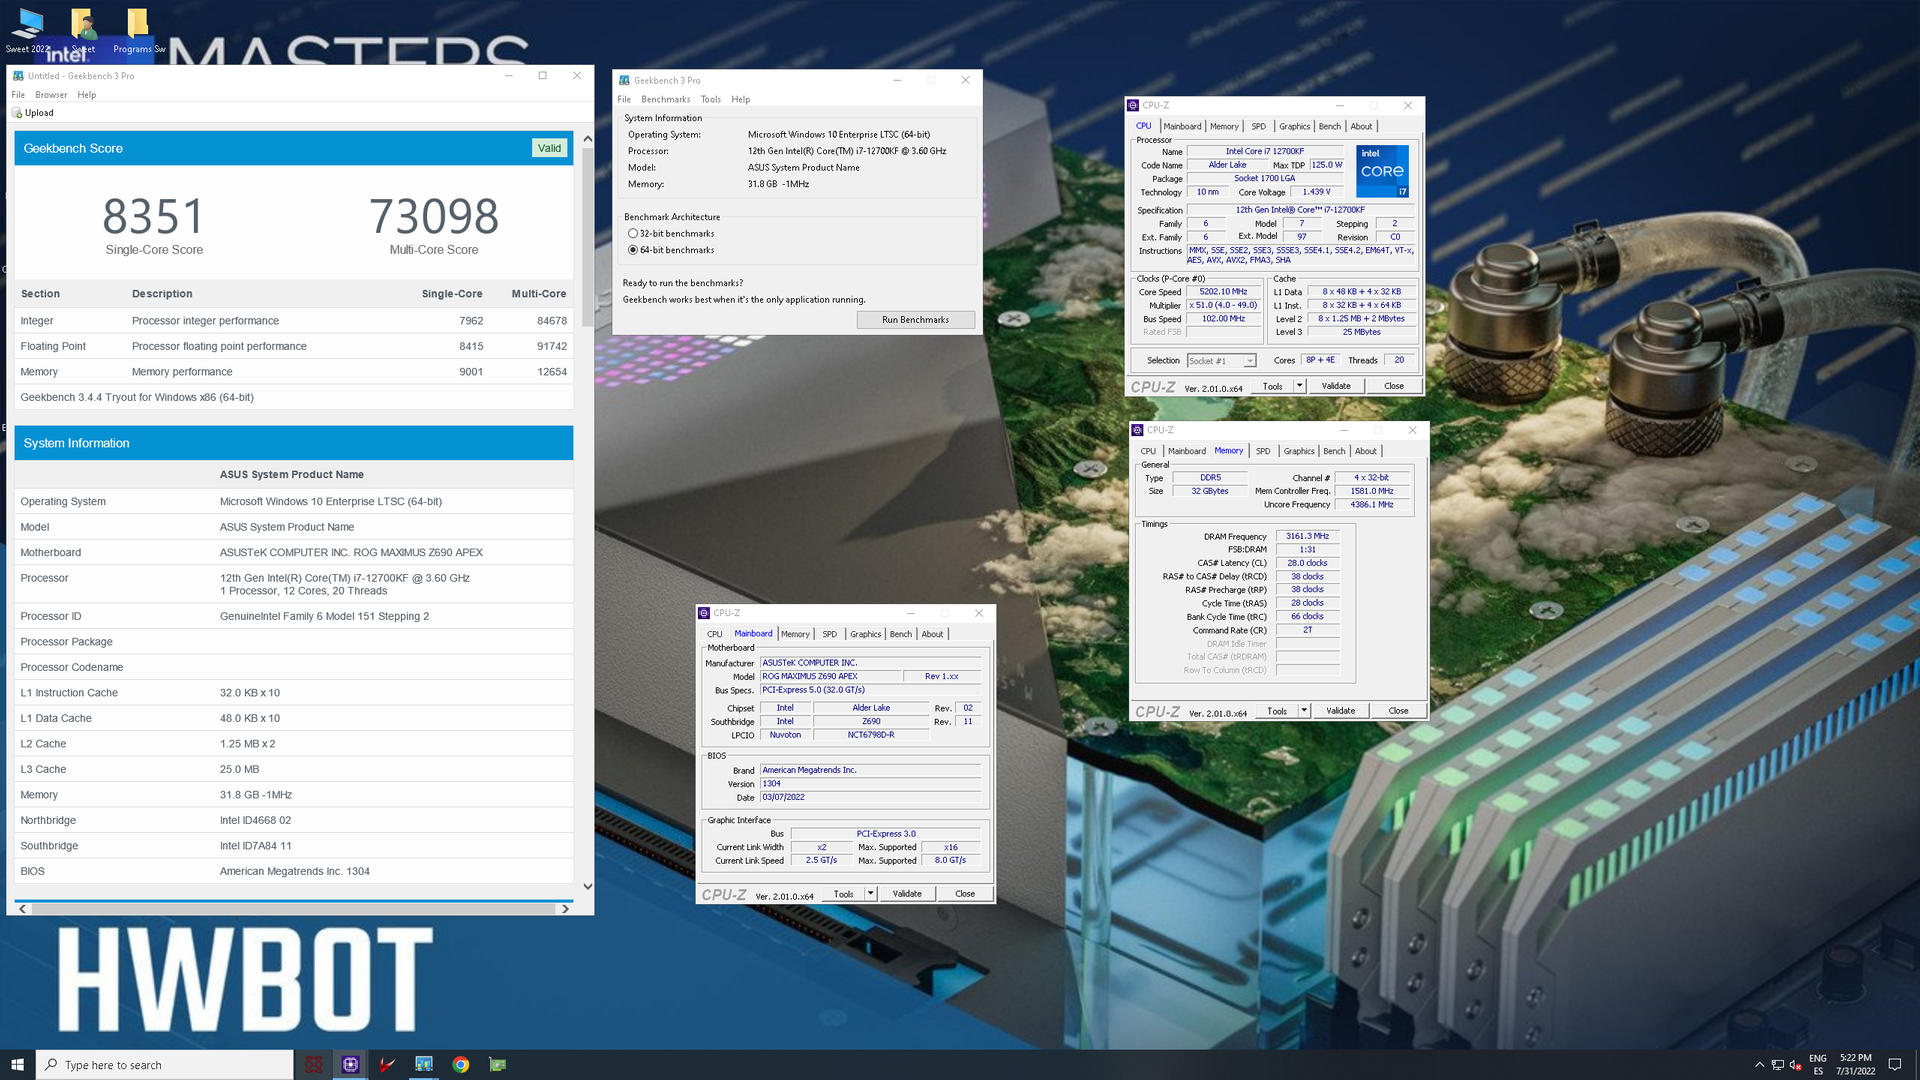Expand Tools dropdown arrow in CPU-Z Memory window
This screenshot has height=1080, width=1920.
(x=1304, y=711)
